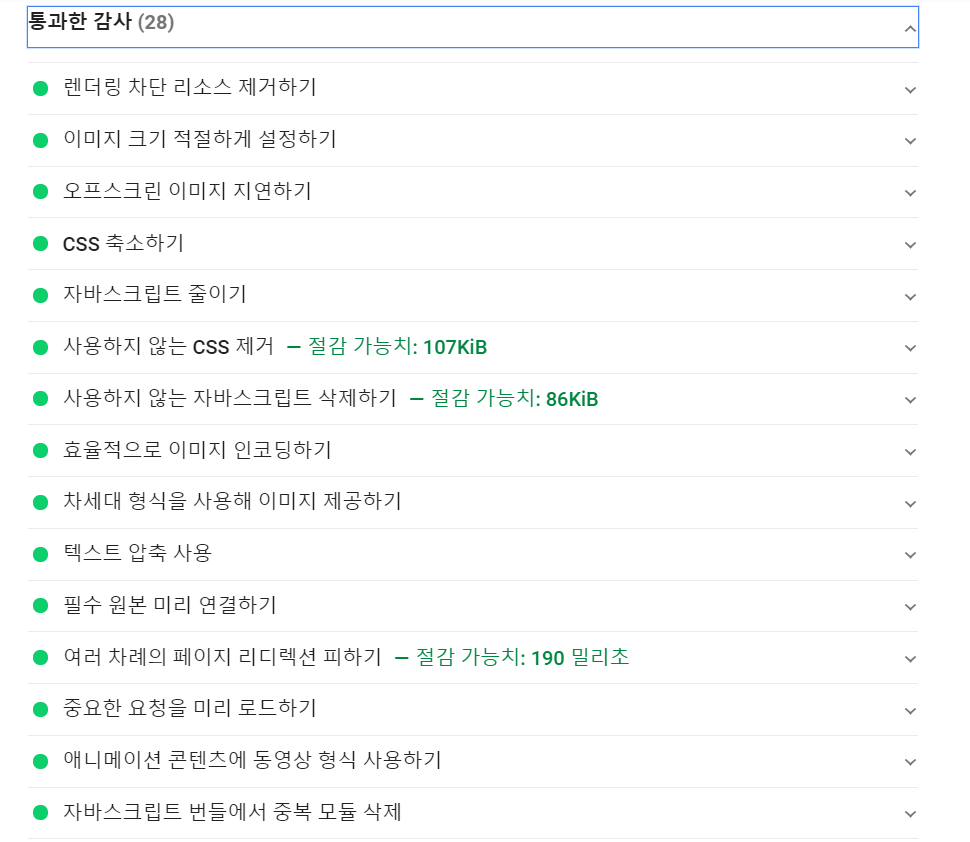970x842 pixels.
Task: Select the 사용하지 않는 CSS 제거 title
Action: tap(168, 346)
